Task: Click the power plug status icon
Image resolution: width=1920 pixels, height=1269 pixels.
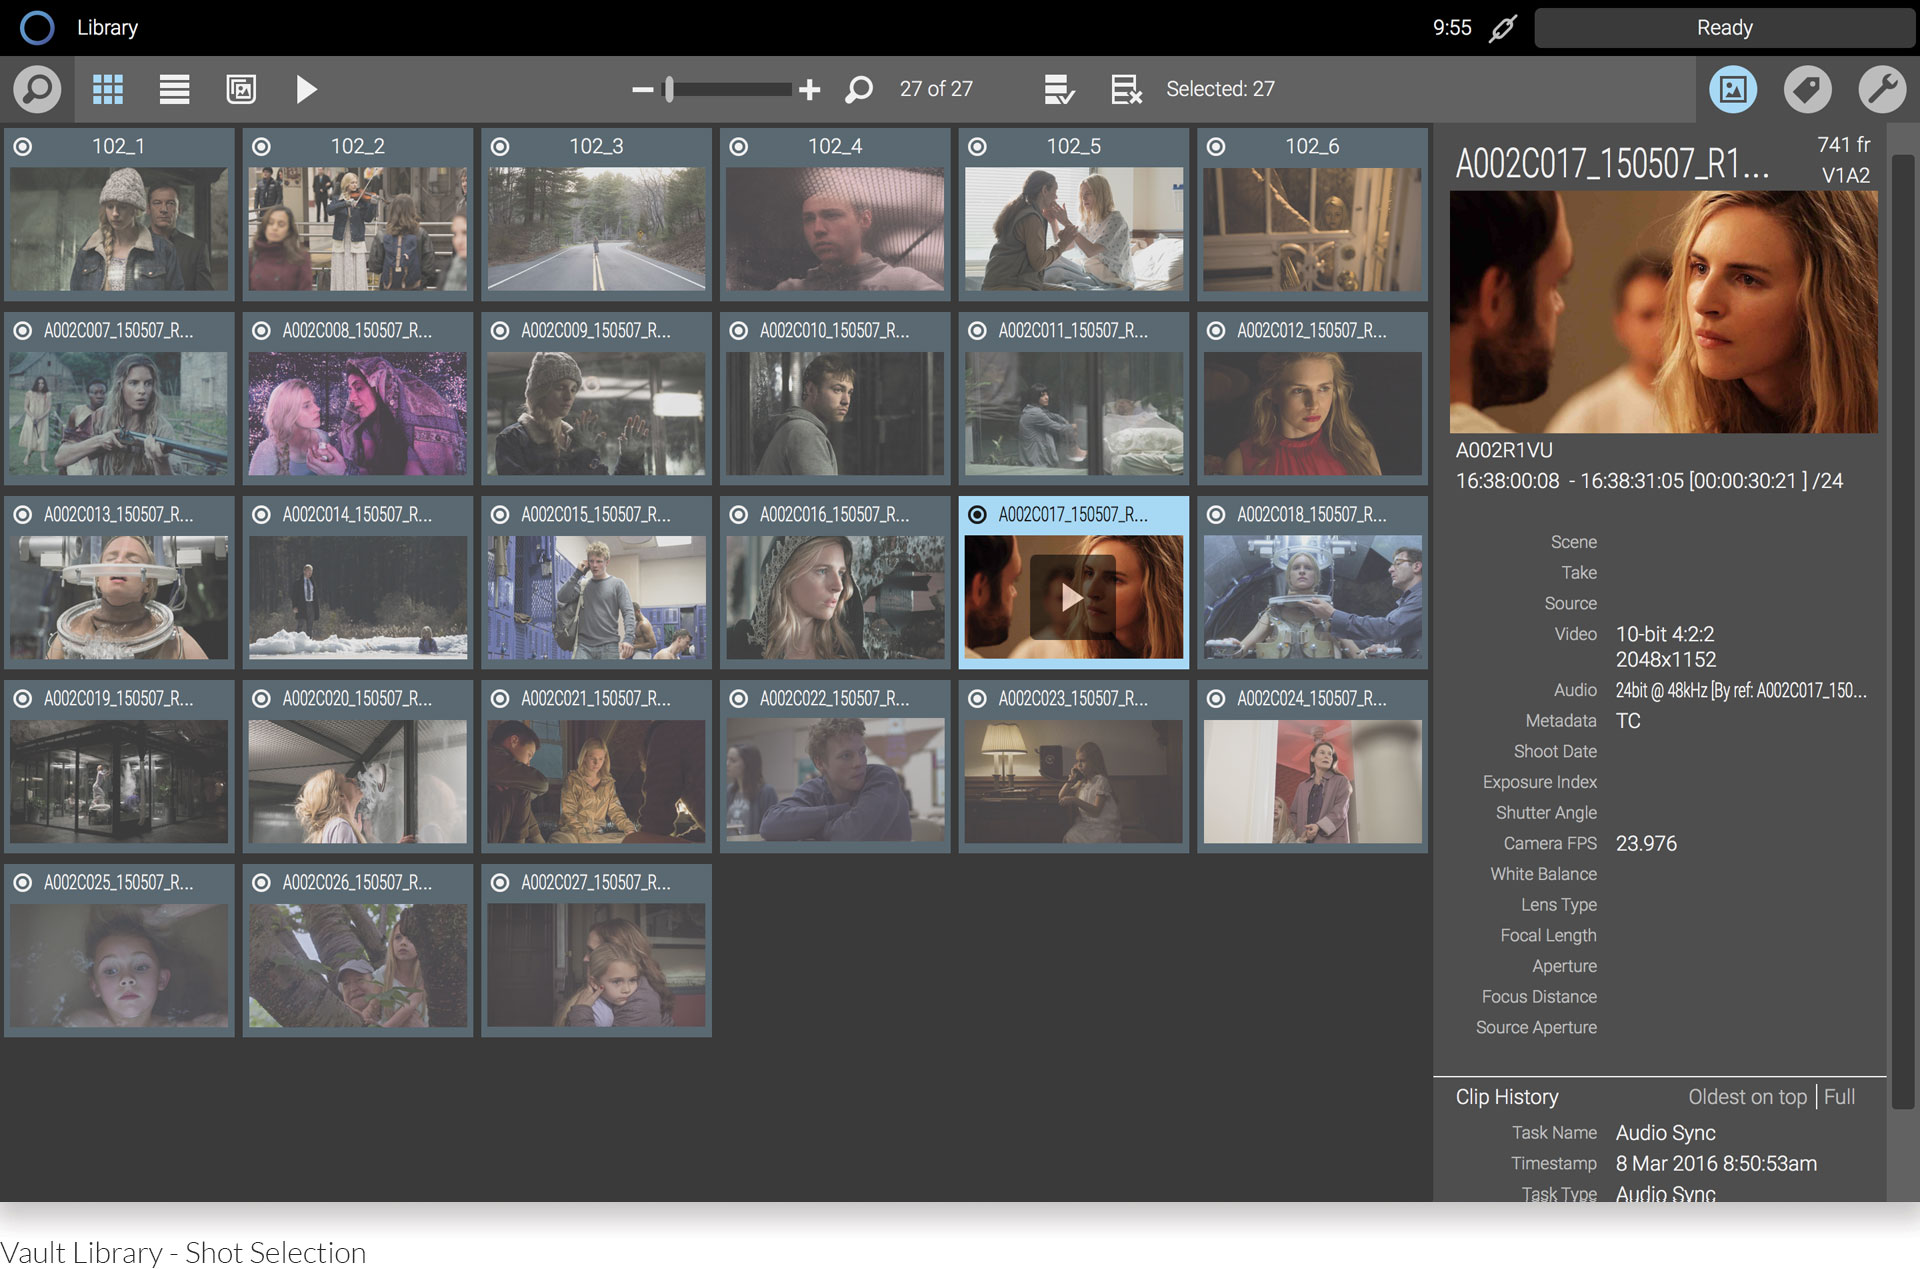Action: click(1502, 28)
